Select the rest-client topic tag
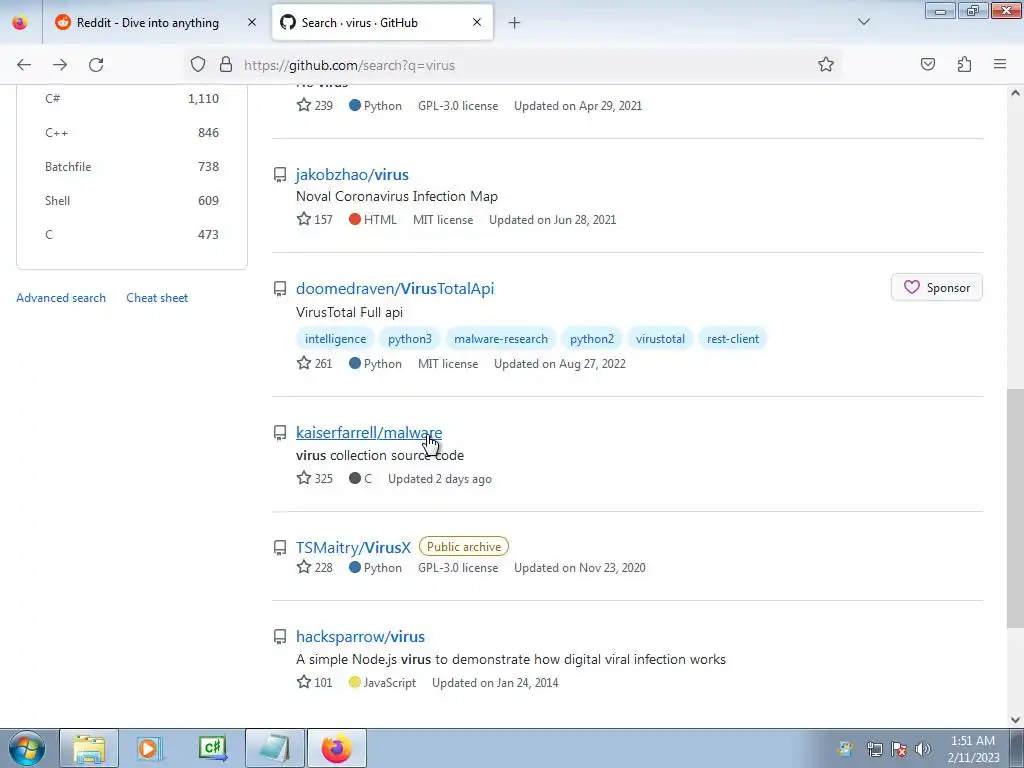The width and height of the screenshot is (1024, 768). 733,339
